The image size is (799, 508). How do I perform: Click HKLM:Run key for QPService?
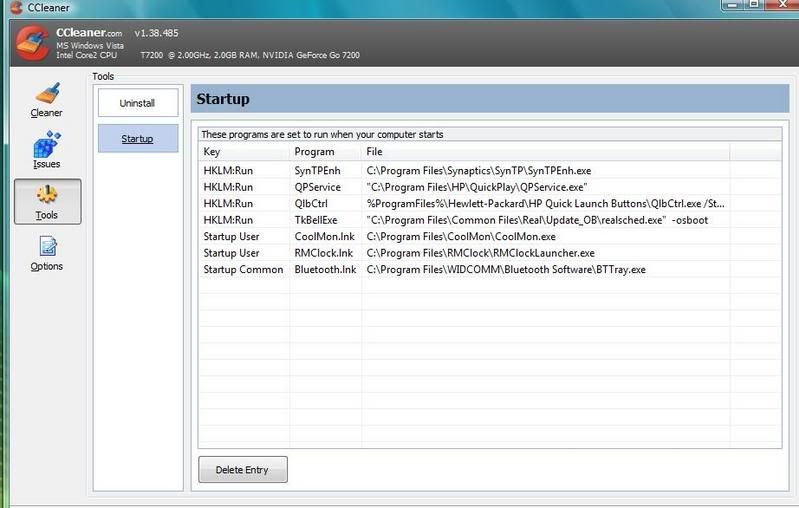point(228,187)
